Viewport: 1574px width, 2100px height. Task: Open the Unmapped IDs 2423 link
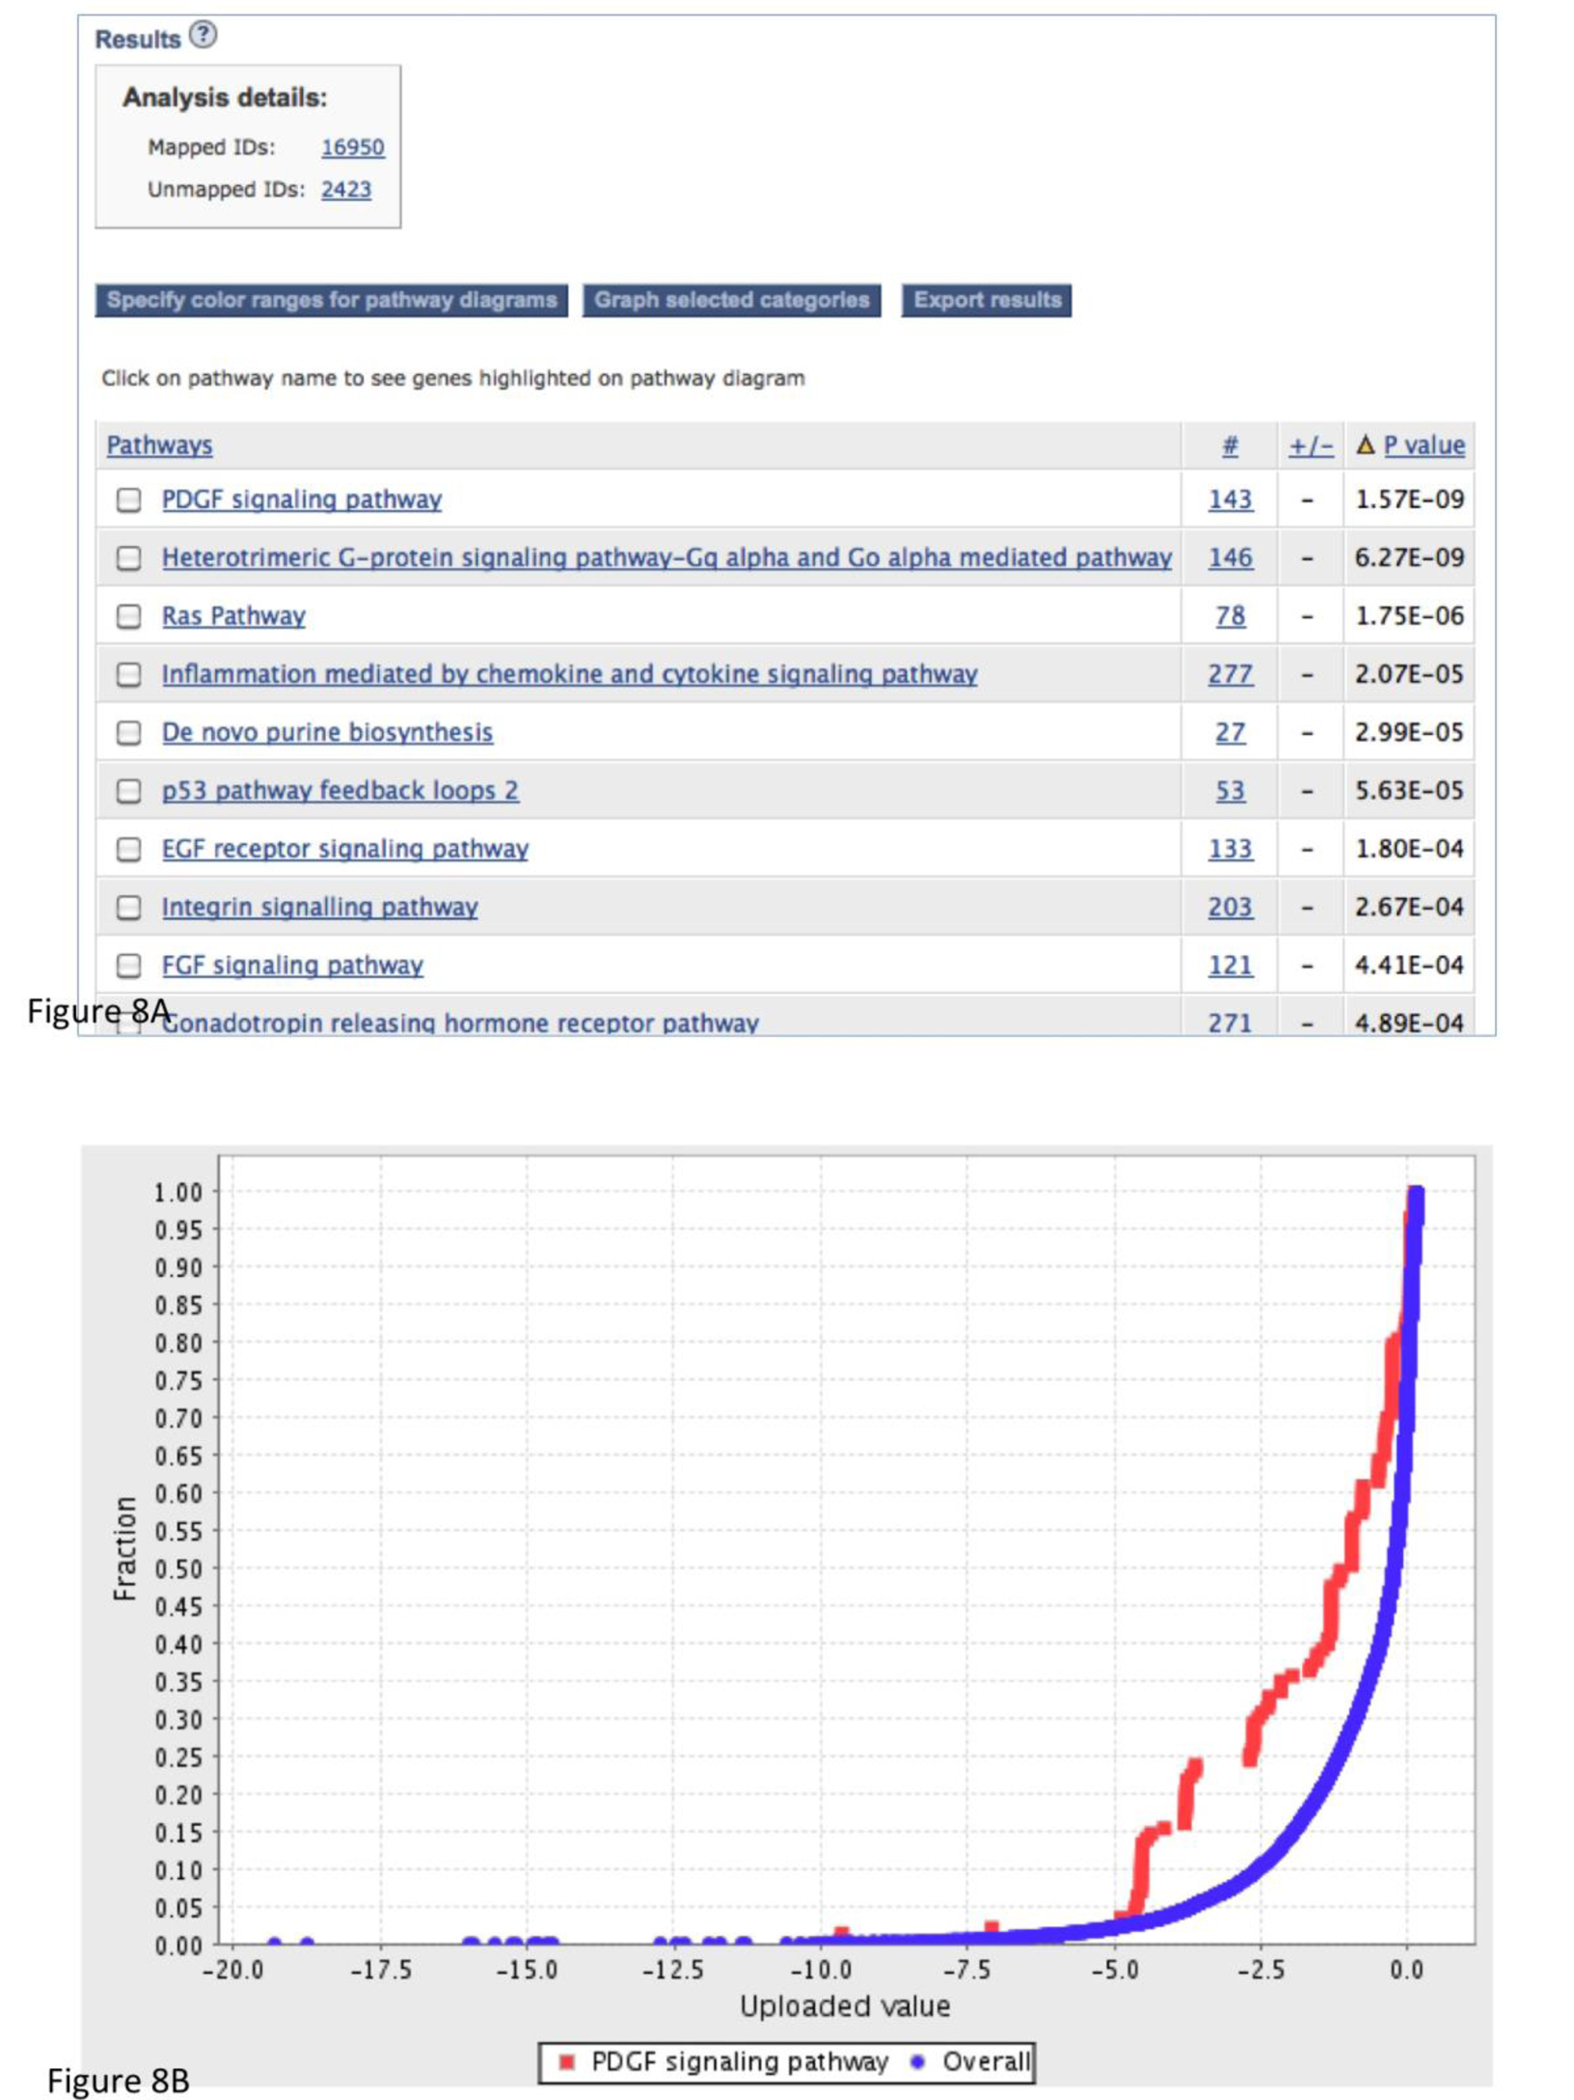click(x=346, y=189)
